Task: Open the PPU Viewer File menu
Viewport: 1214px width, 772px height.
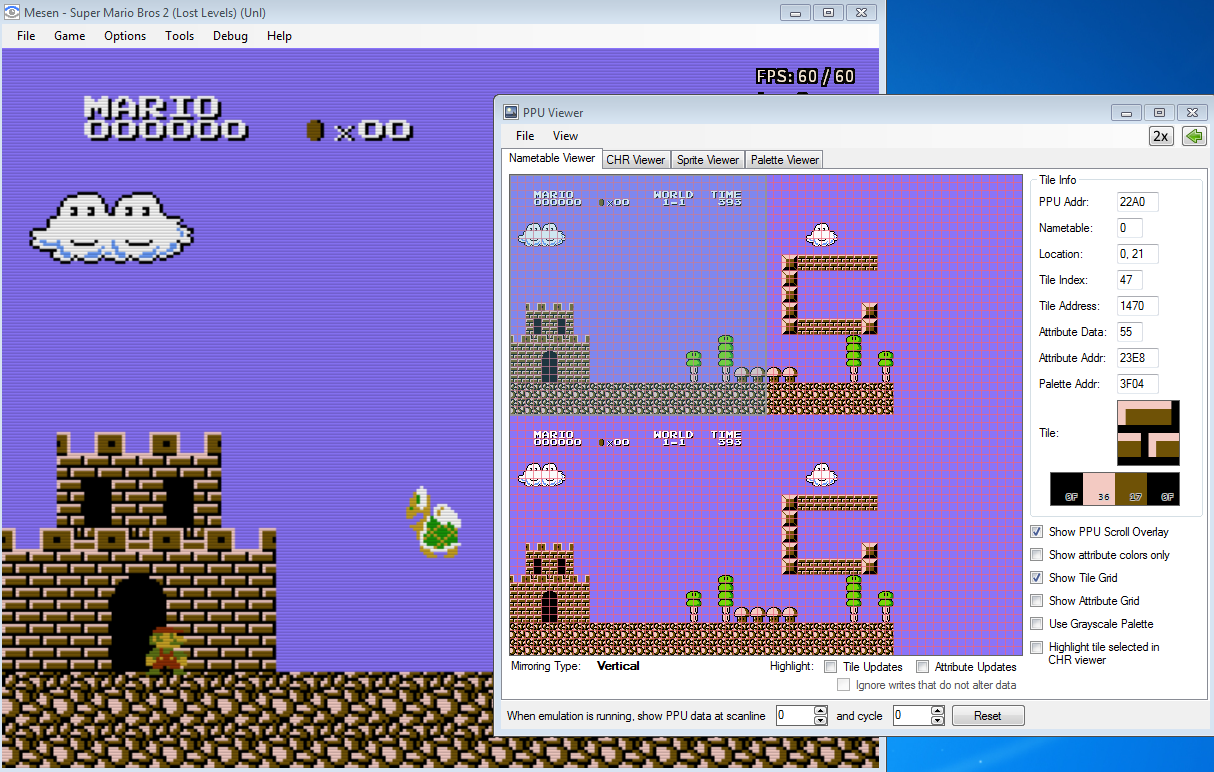Action: 525,136
